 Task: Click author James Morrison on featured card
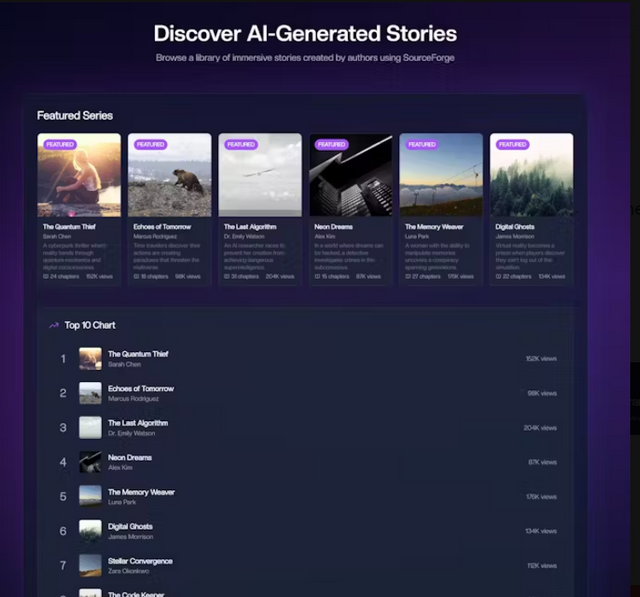515,237
